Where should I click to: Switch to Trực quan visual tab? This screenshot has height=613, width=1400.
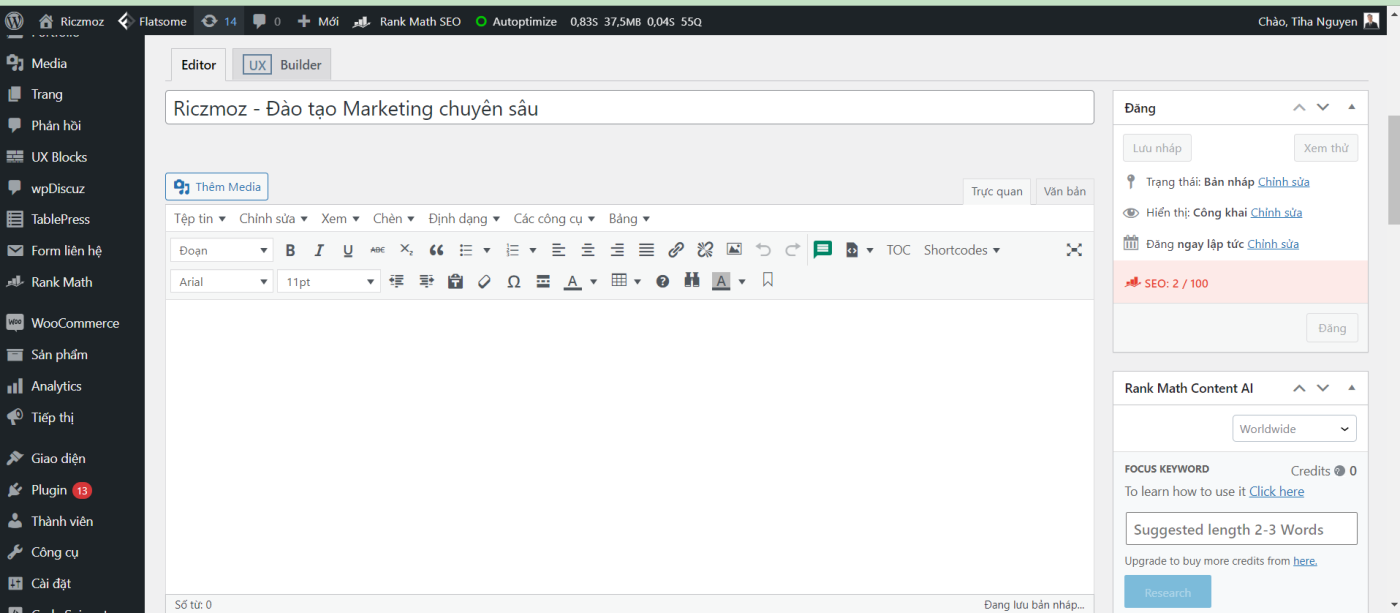pos(997,191)
